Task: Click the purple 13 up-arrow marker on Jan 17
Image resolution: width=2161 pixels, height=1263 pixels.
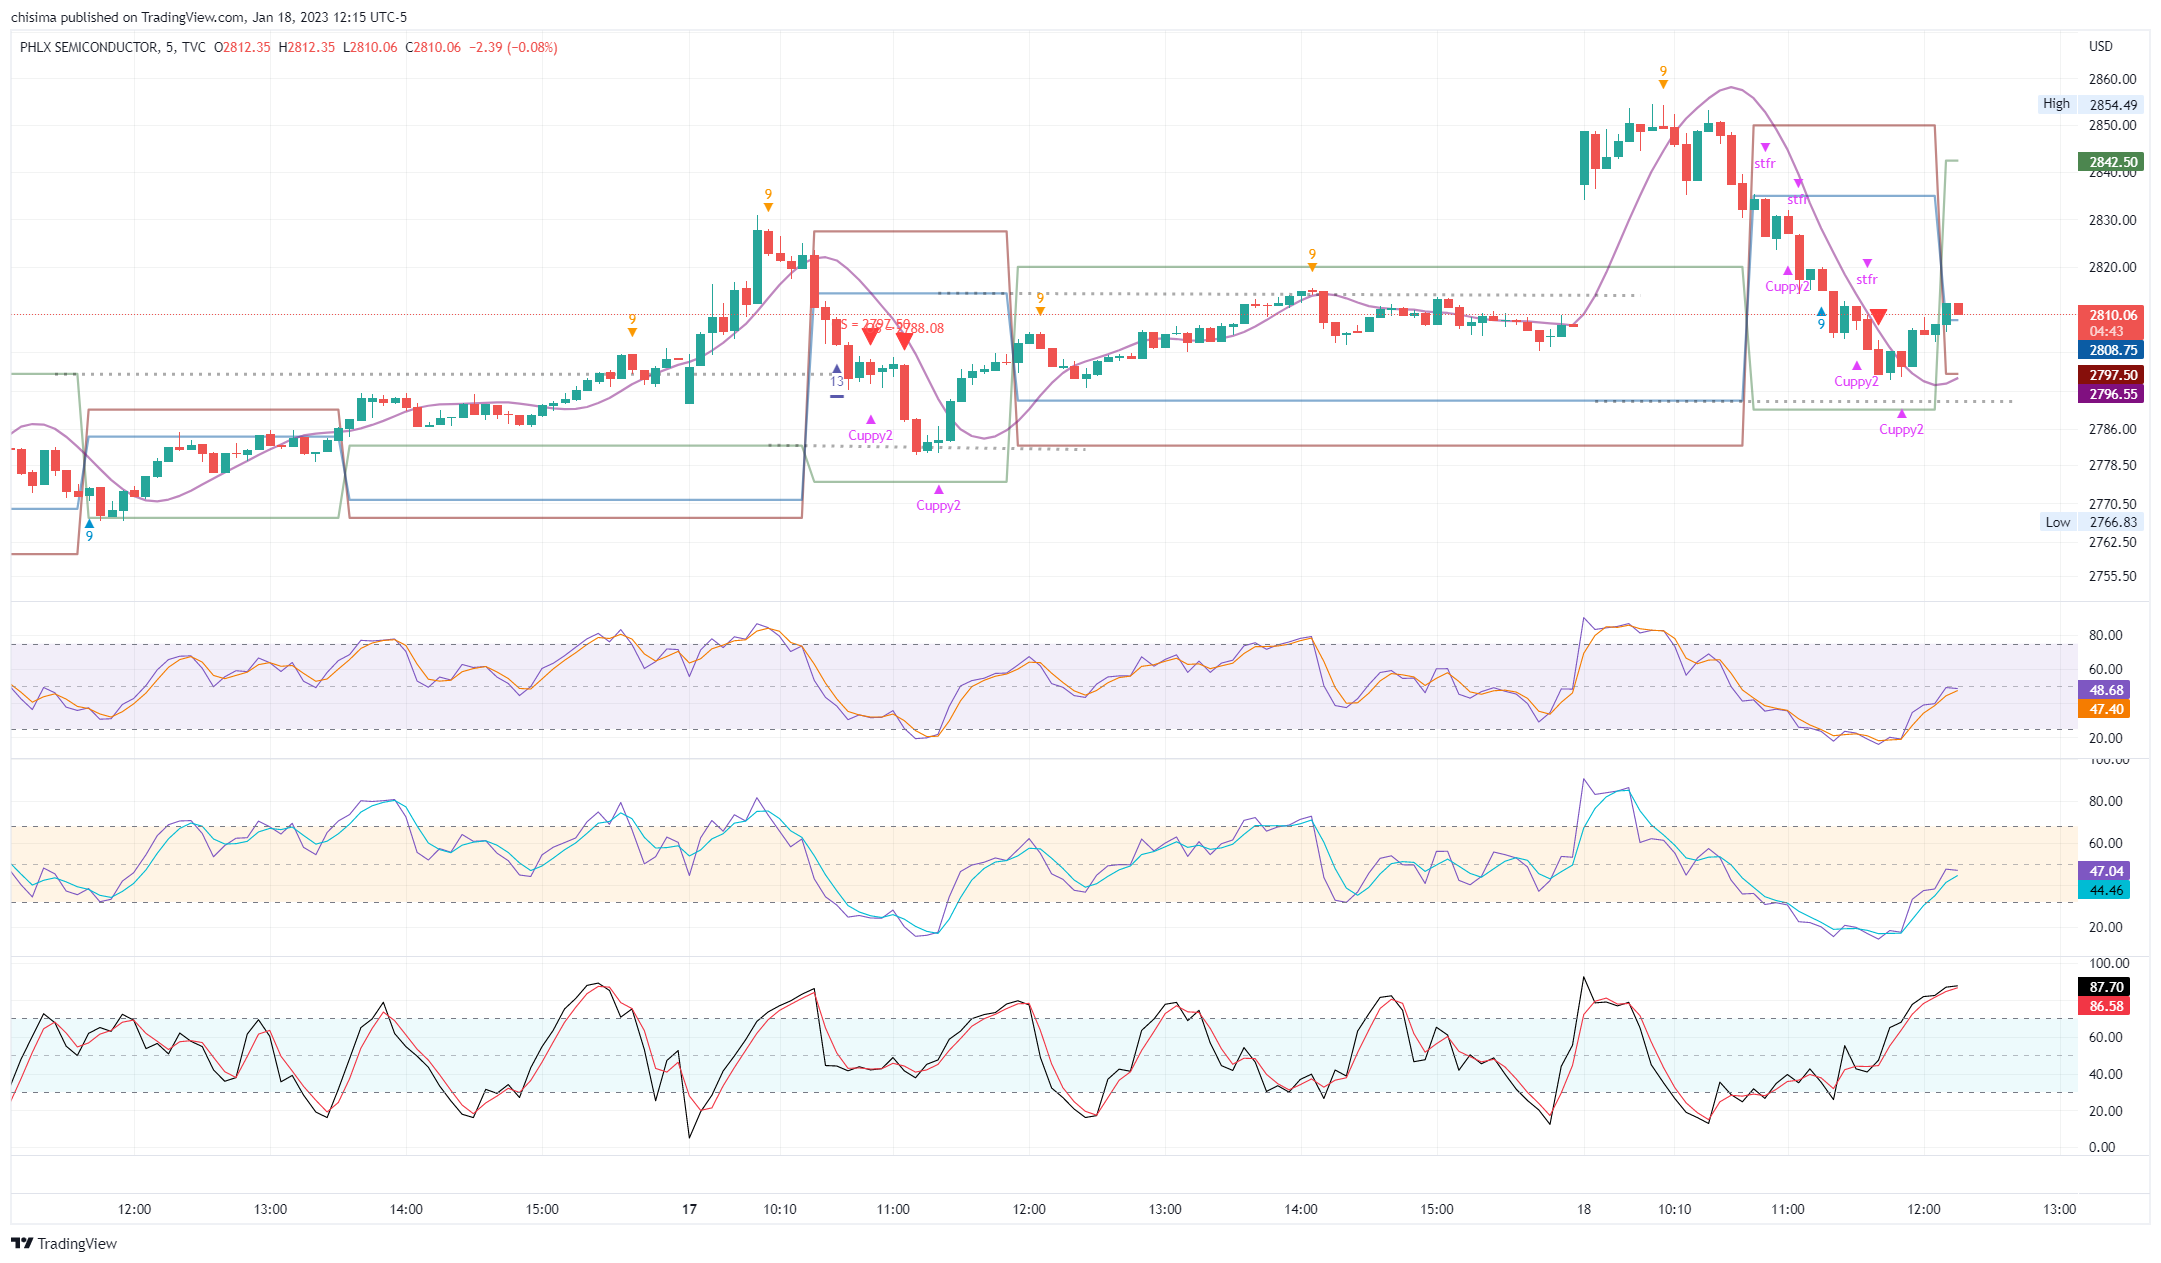Action: (x=836, y=370)
